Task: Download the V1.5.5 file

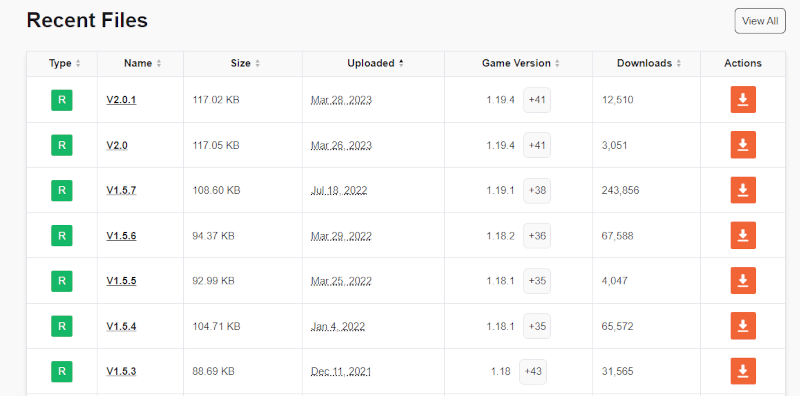Action: tap(743, 281)
